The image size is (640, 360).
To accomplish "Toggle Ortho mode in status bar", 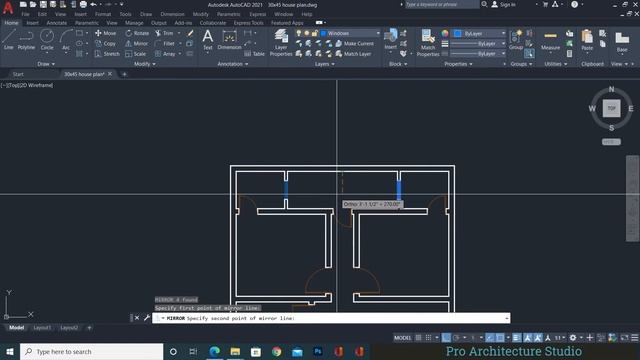I will coord(446,338).
